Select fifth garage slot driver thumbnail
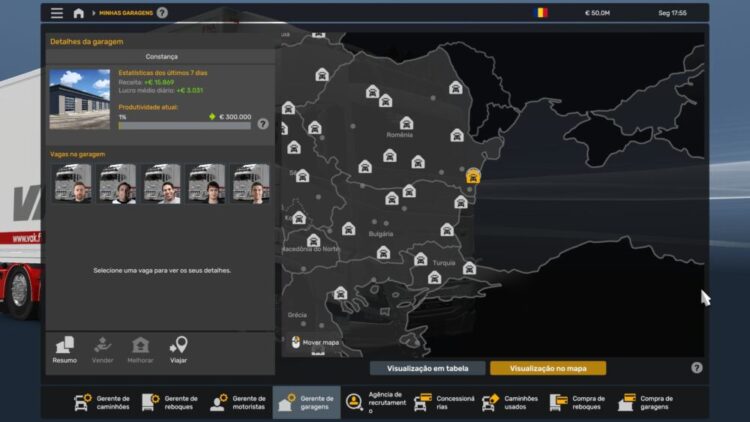The height and width of the screenshot is (422, 750). (250, 184)
